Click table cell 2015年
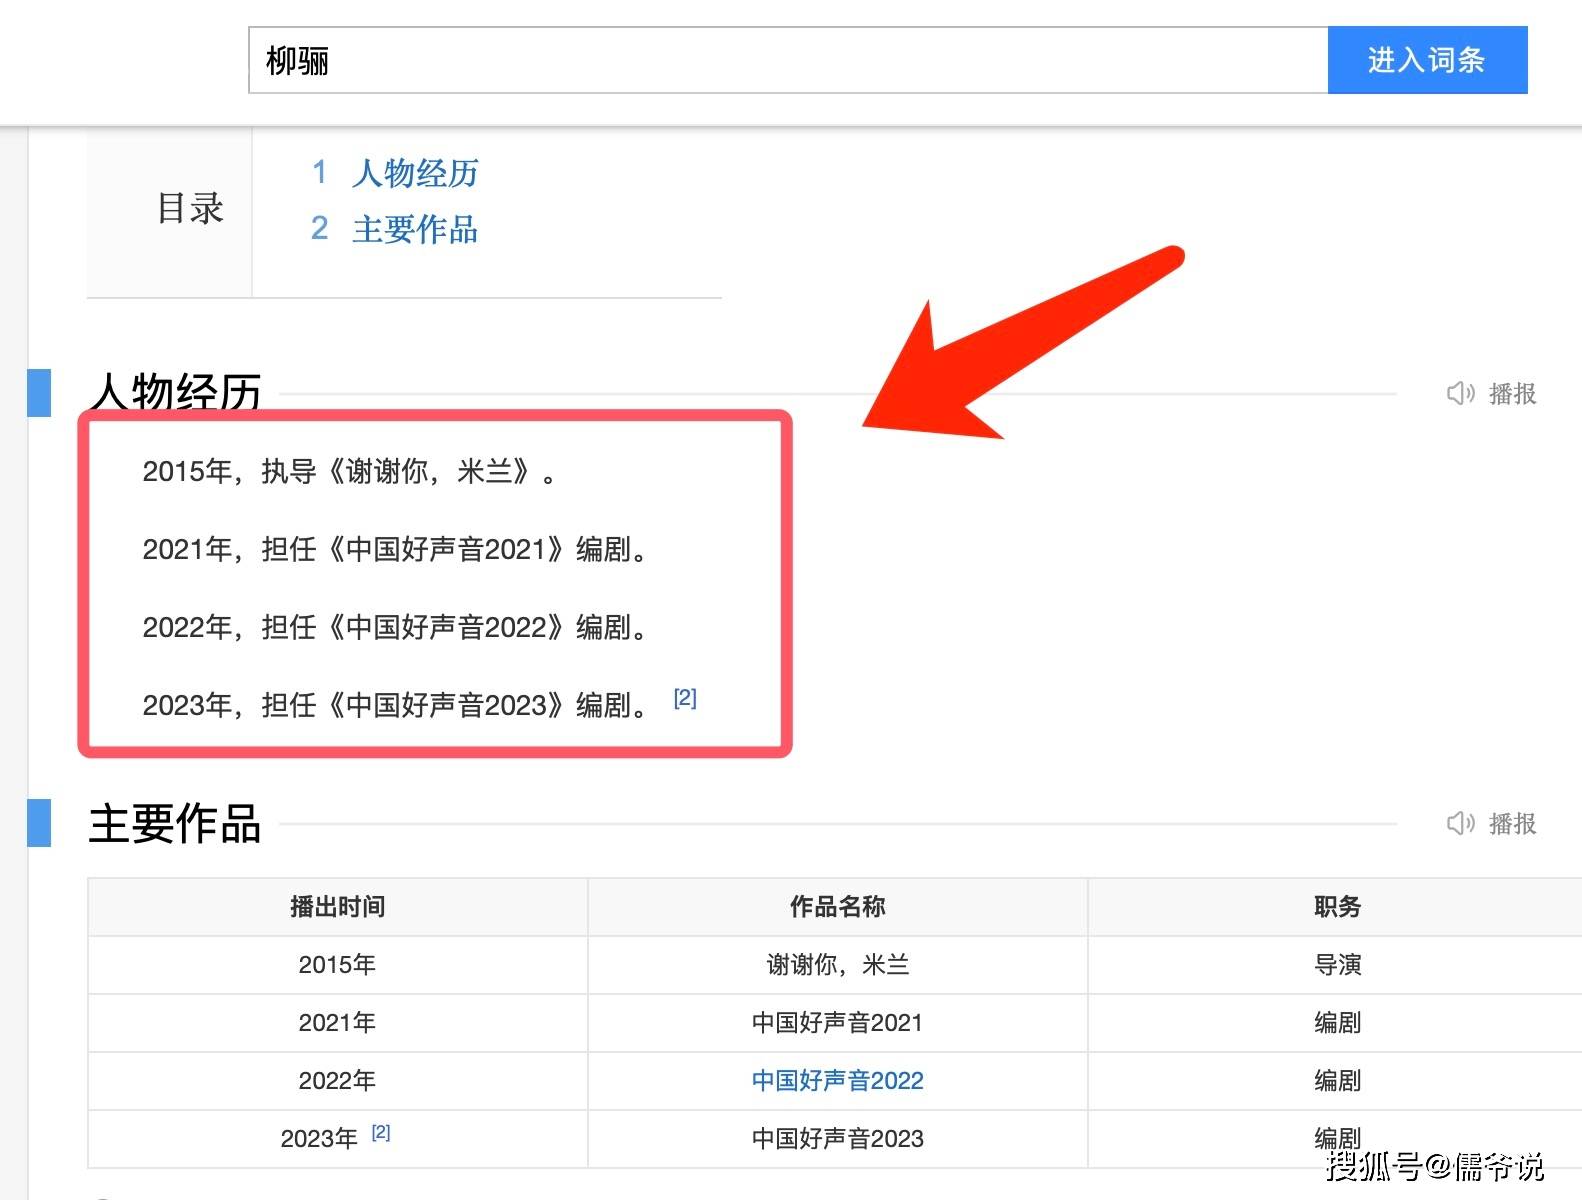The width and height of the screenshot is (1582, 1200). (x=338, y=965)
